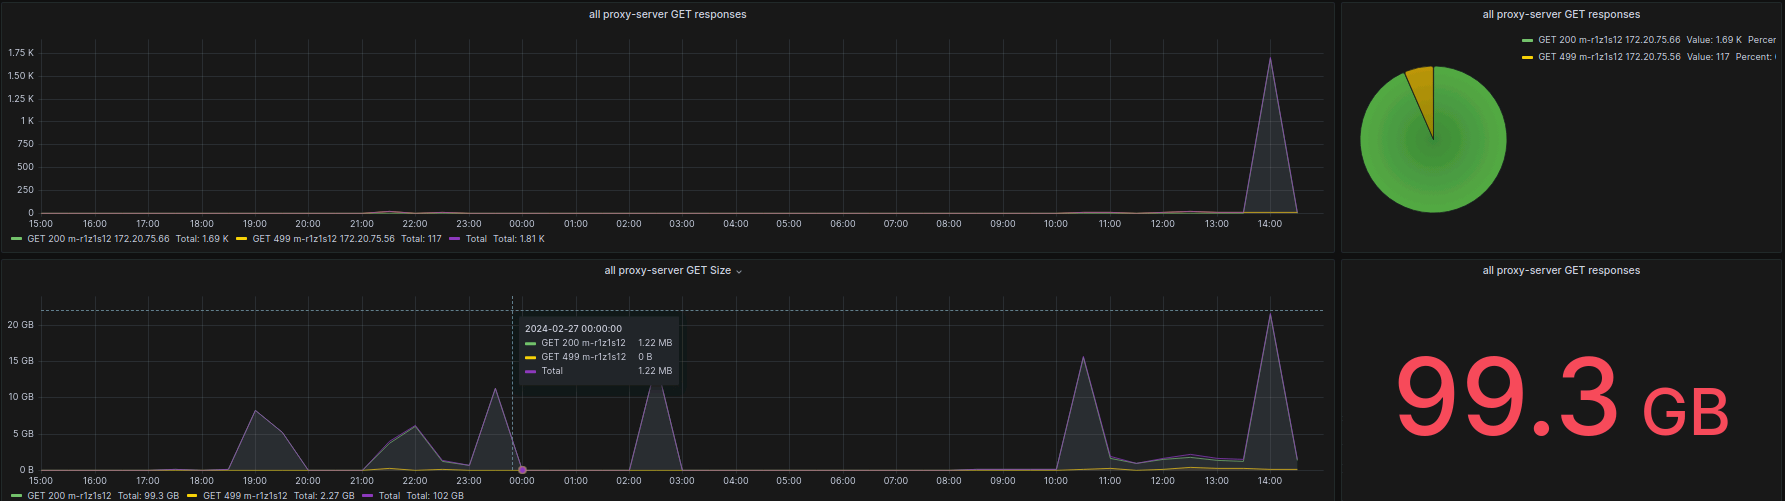Select GET 200 entry in pie chart legend
The image size is (1785, 501).
tap(1609, 40)
